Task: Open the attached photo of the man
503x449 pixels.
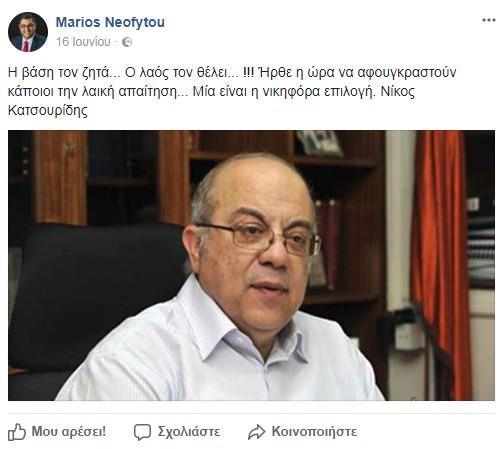Action: click(251, 265)
